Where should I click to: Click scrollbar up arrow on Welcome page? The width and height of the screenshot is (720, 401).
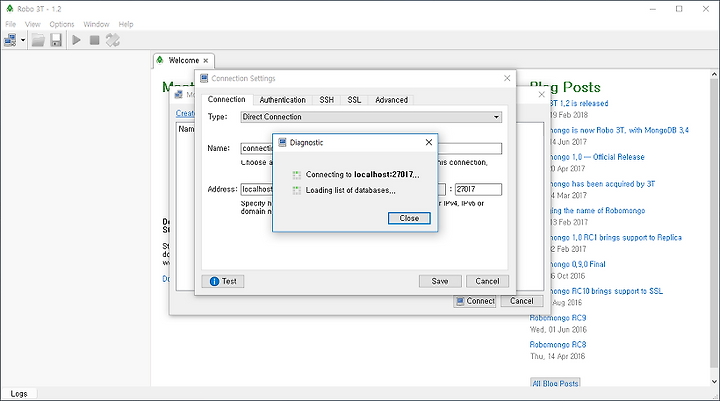point(714,74)
